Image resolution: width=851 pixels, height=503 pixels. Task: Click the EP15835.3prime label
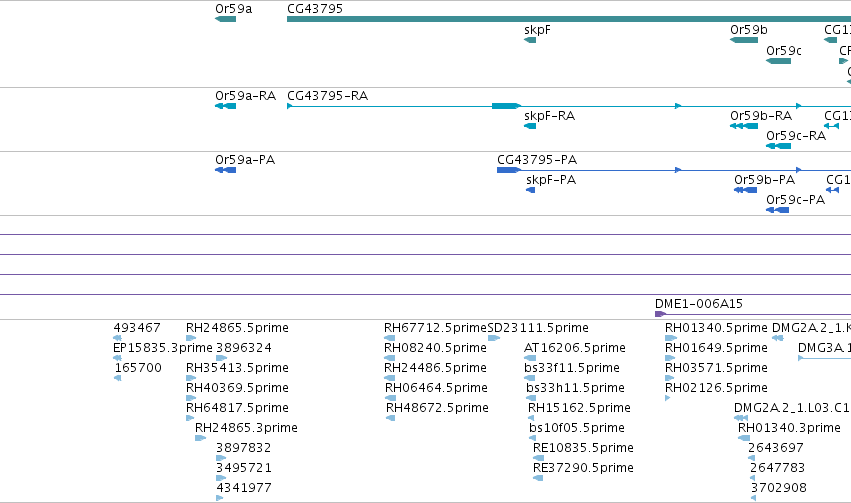tap(163, 348)
